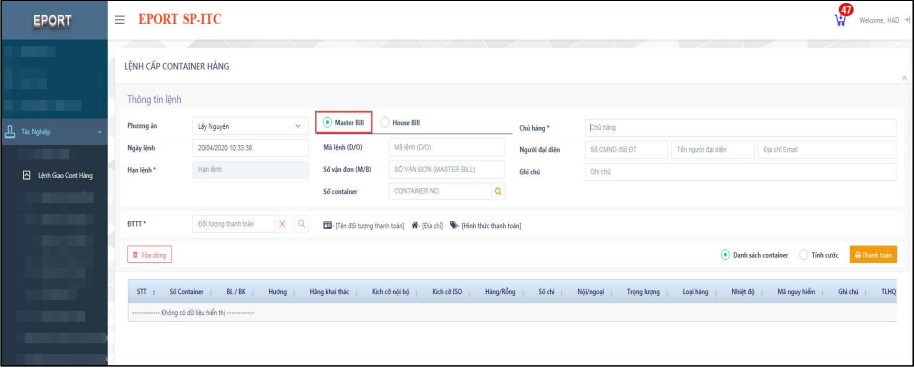Click the orange Thanh toán button
Image resolution: width=915 pixels, height=370 pixels.
(873, 255)
